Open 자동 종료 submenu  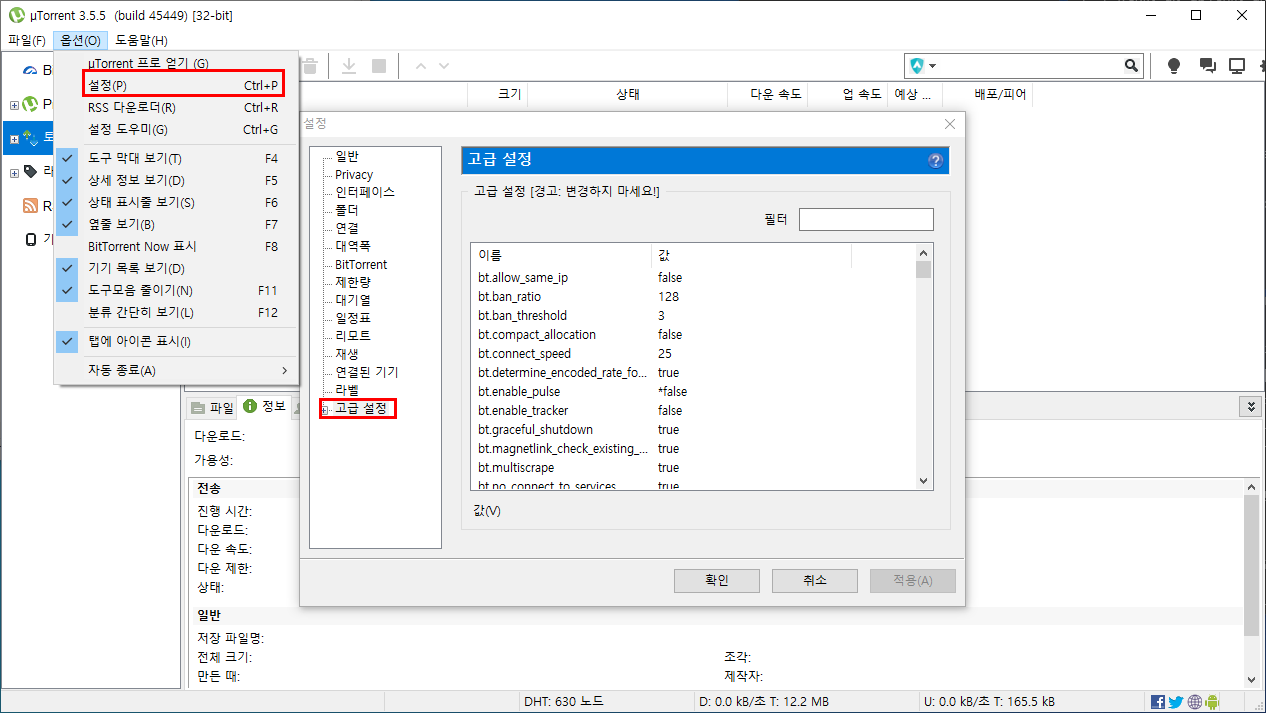point(176,370)
